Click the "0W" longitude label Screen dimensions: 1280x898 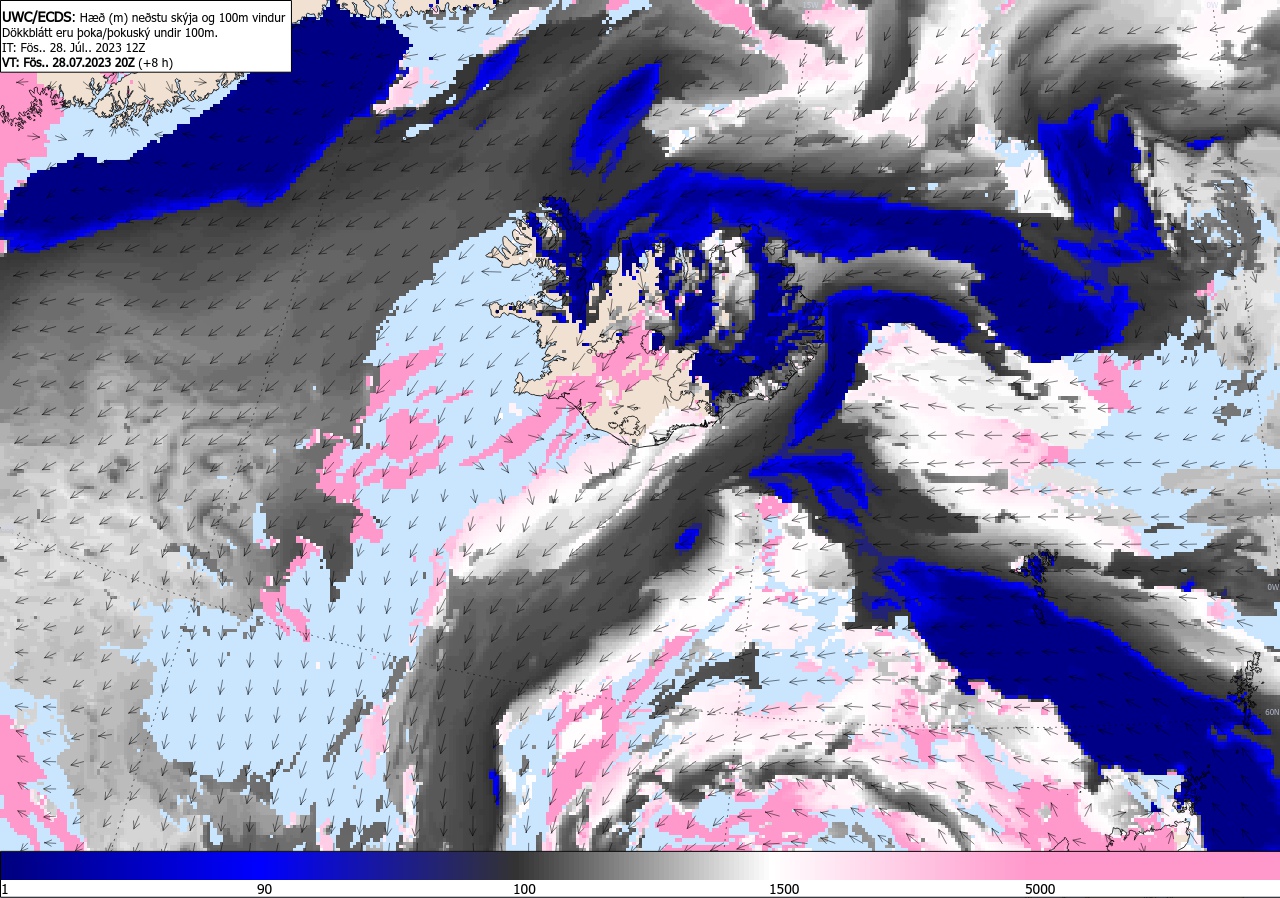click(1272, 587)
